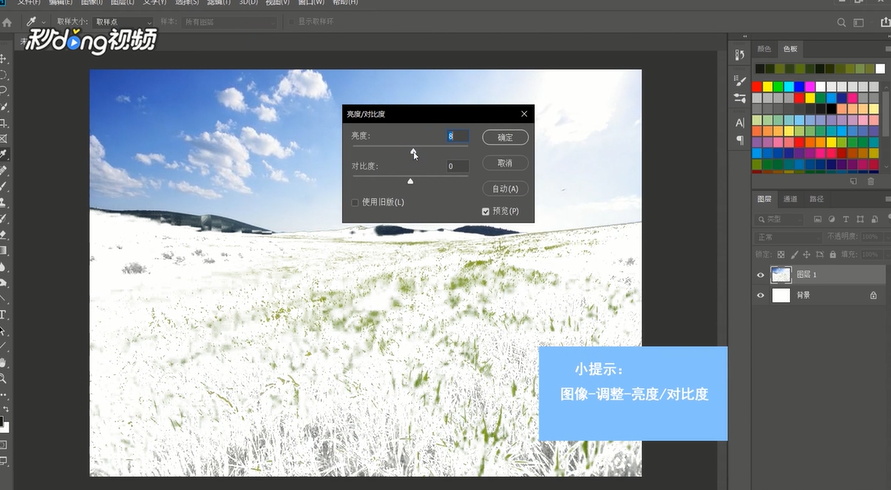Open the blend mode 正常 dropdown
Screen dimensions: 891x490
(788, 236)
